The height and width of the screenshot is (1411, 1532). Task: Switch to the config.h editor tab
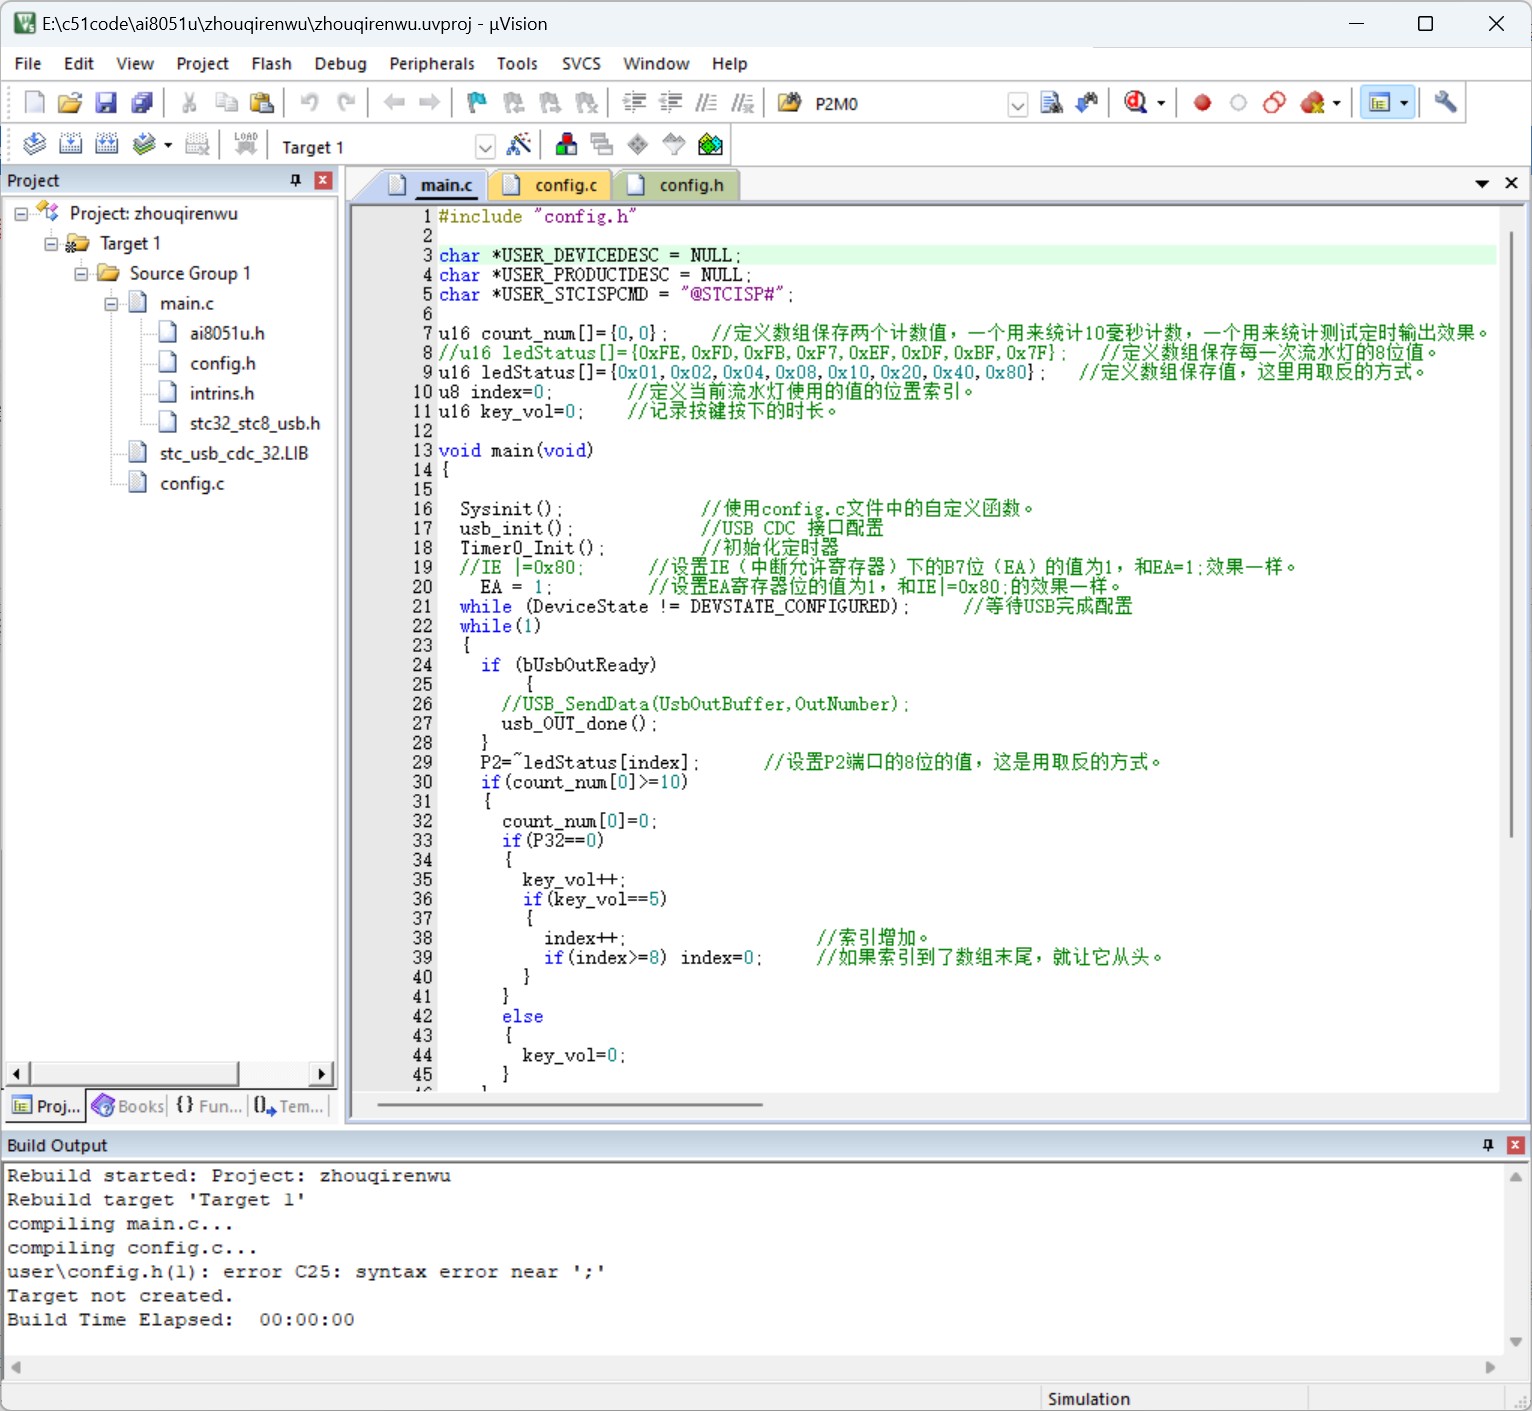[677, 185]
